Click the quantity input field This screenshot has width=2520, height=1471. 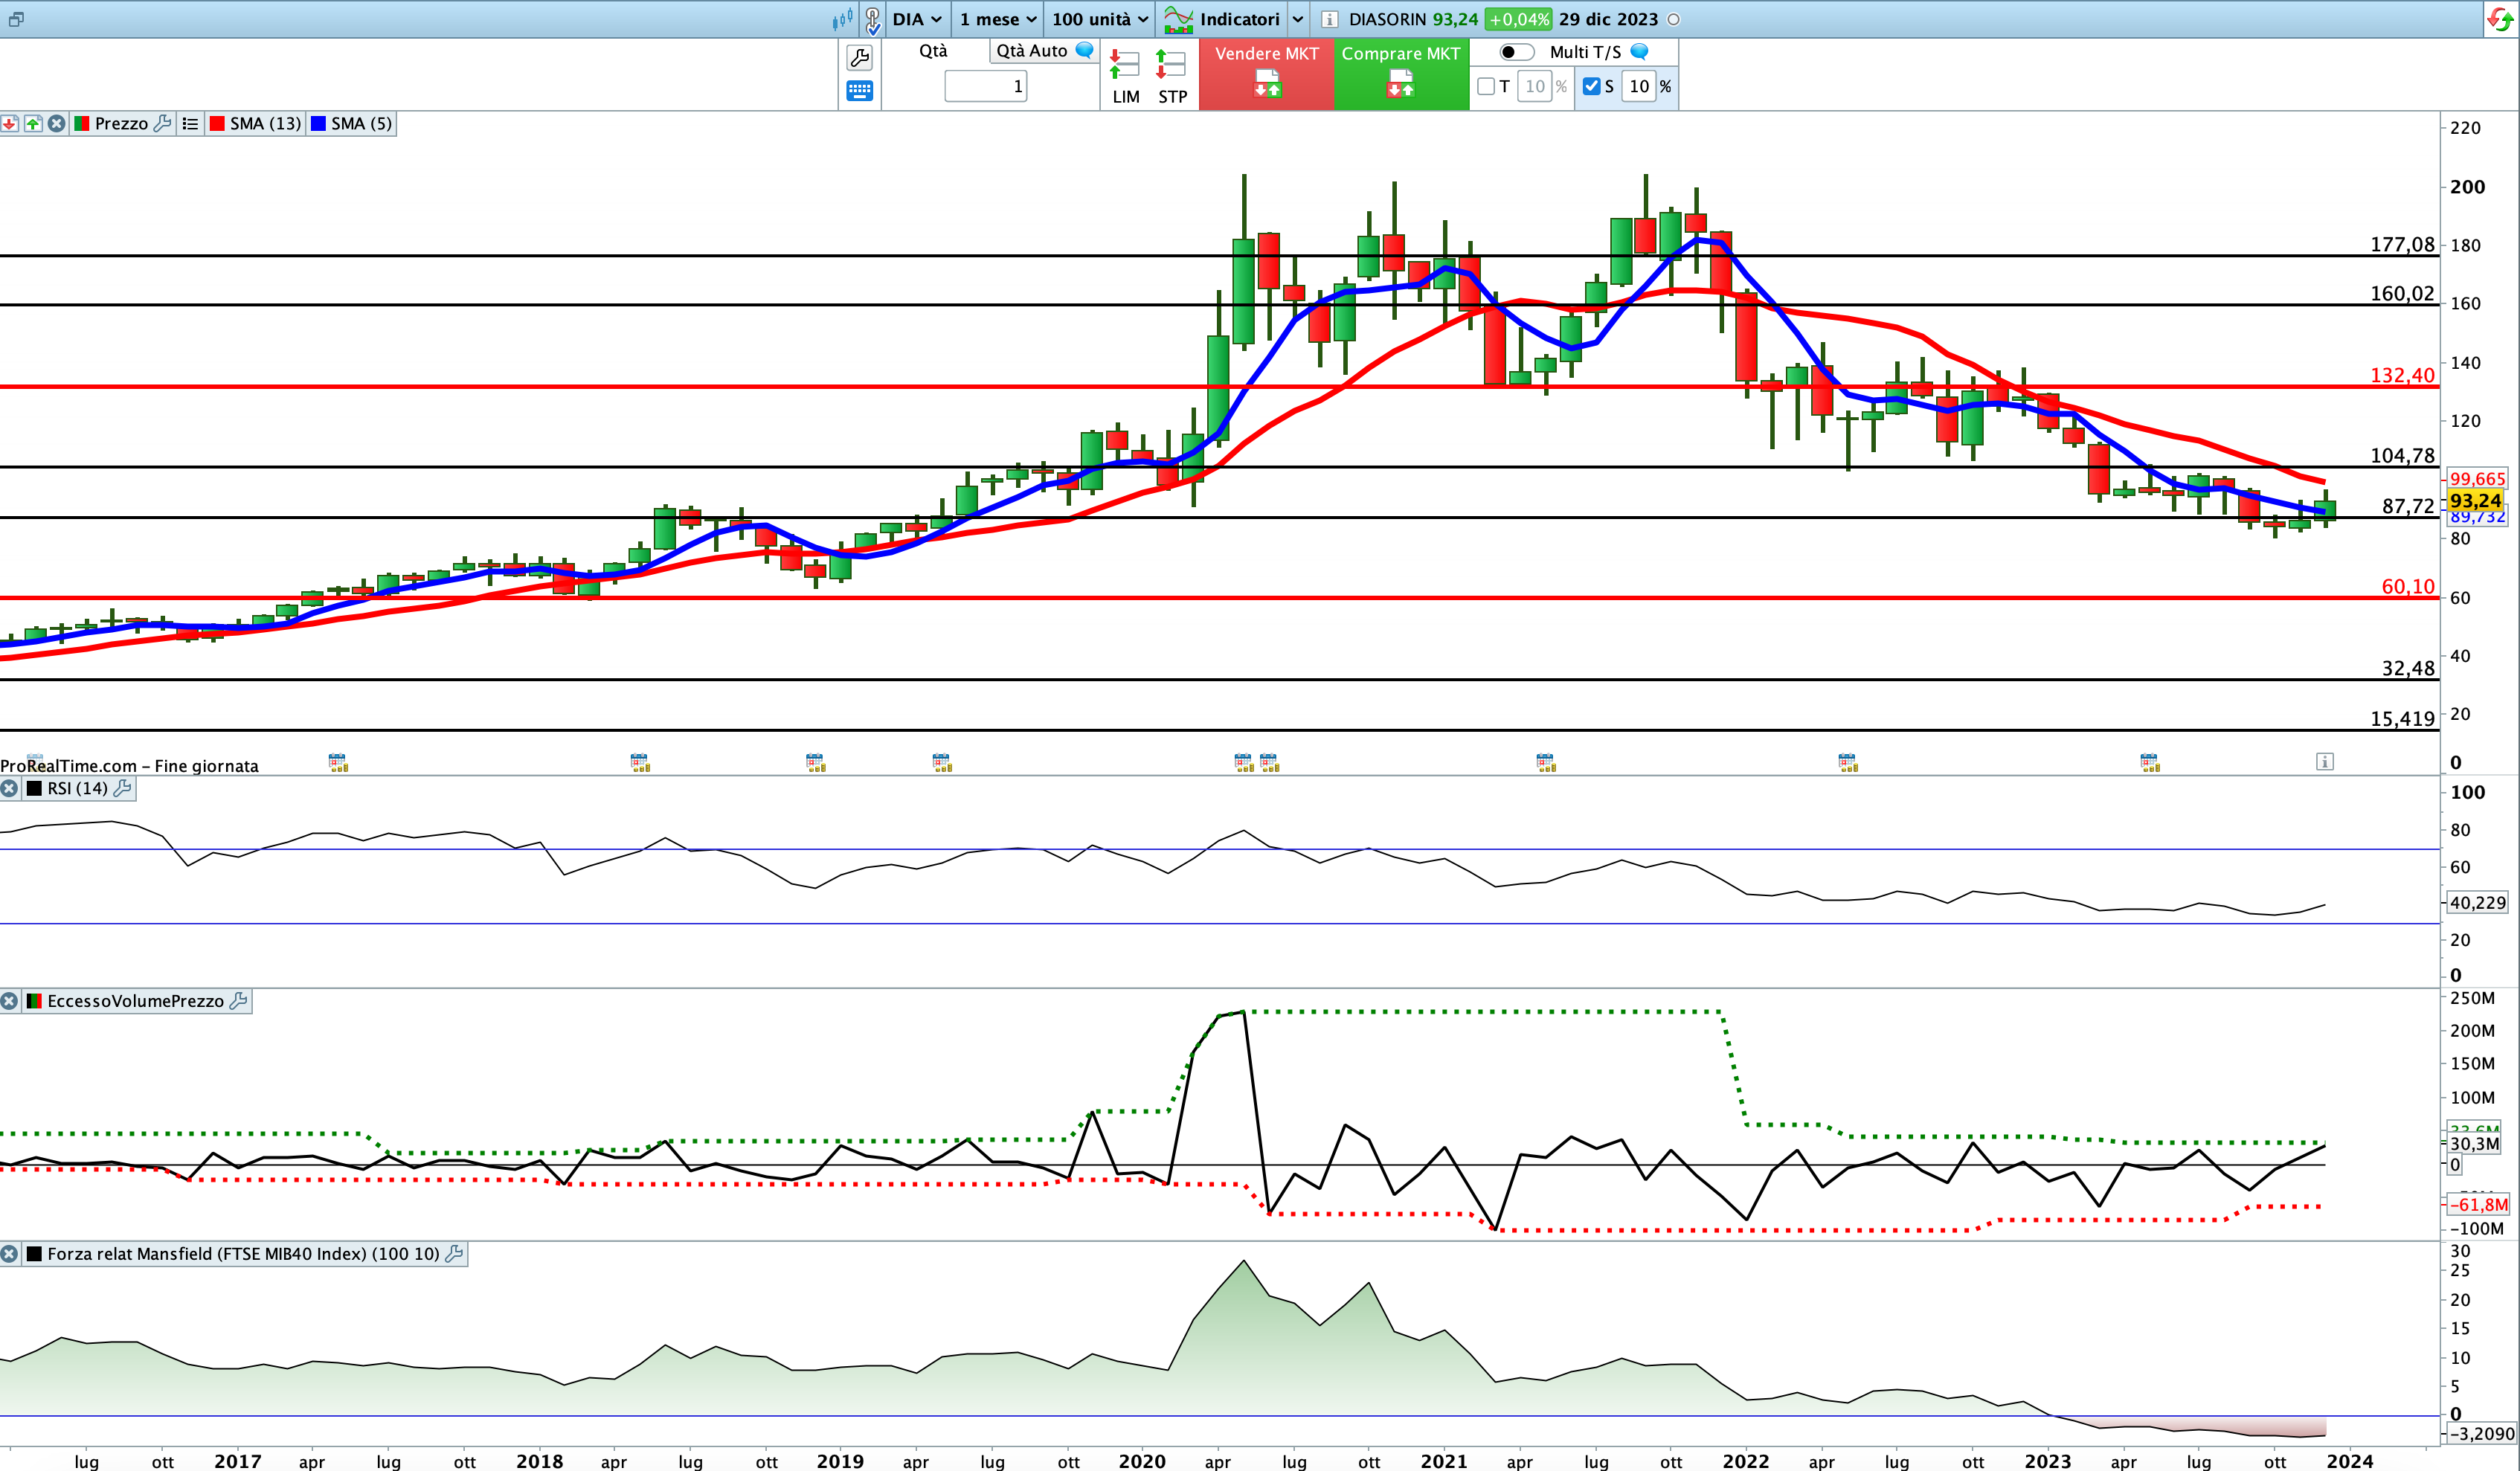click(x=985, y=86)
